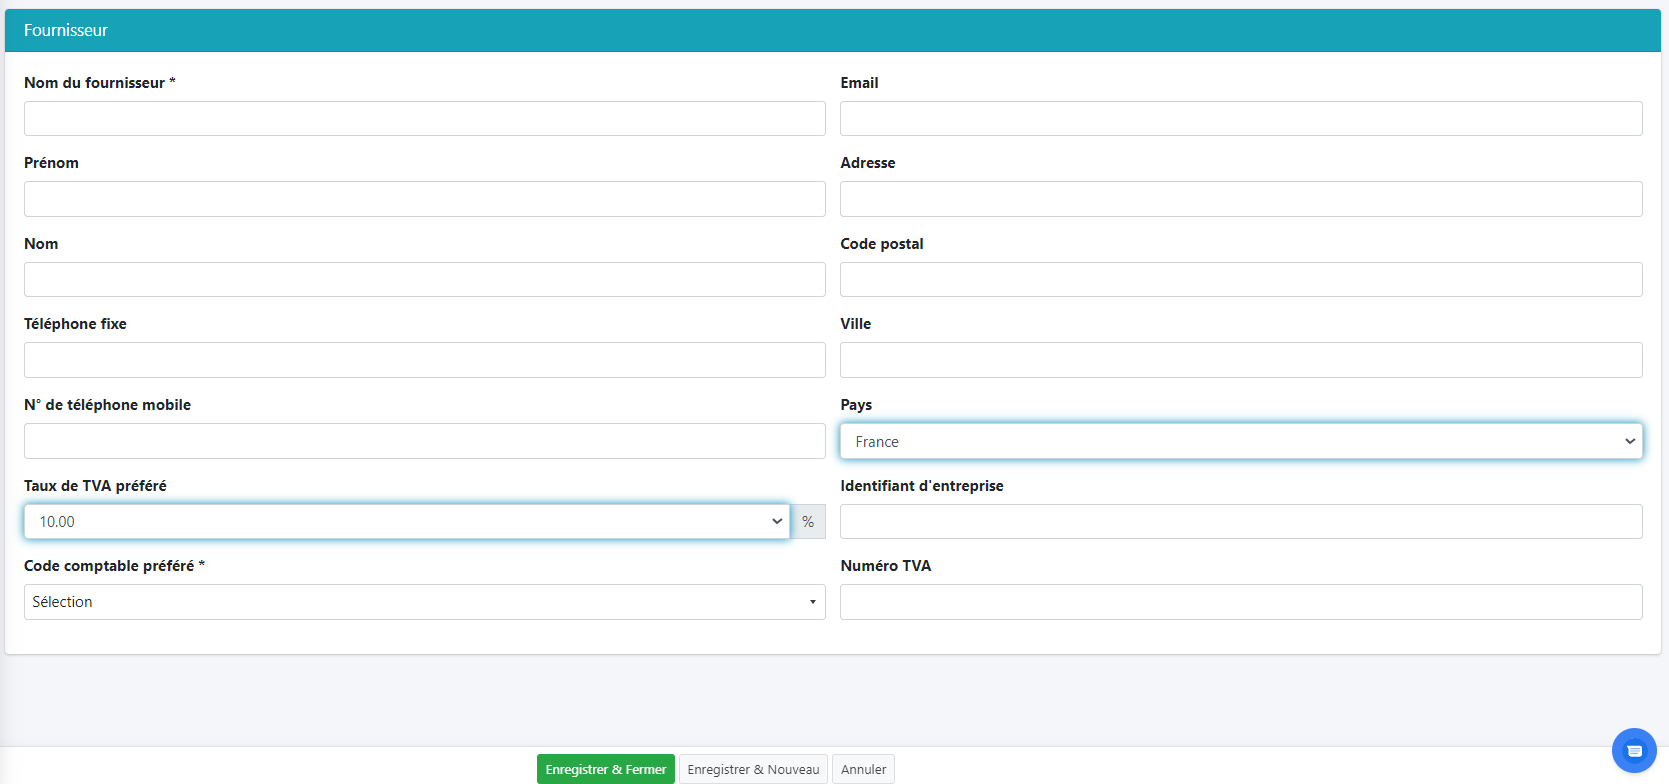This screenshot has width=1669, height=784.
Task: Select the Téléphone fixe field
Action: pyautogui.click(x=424, y=360)
